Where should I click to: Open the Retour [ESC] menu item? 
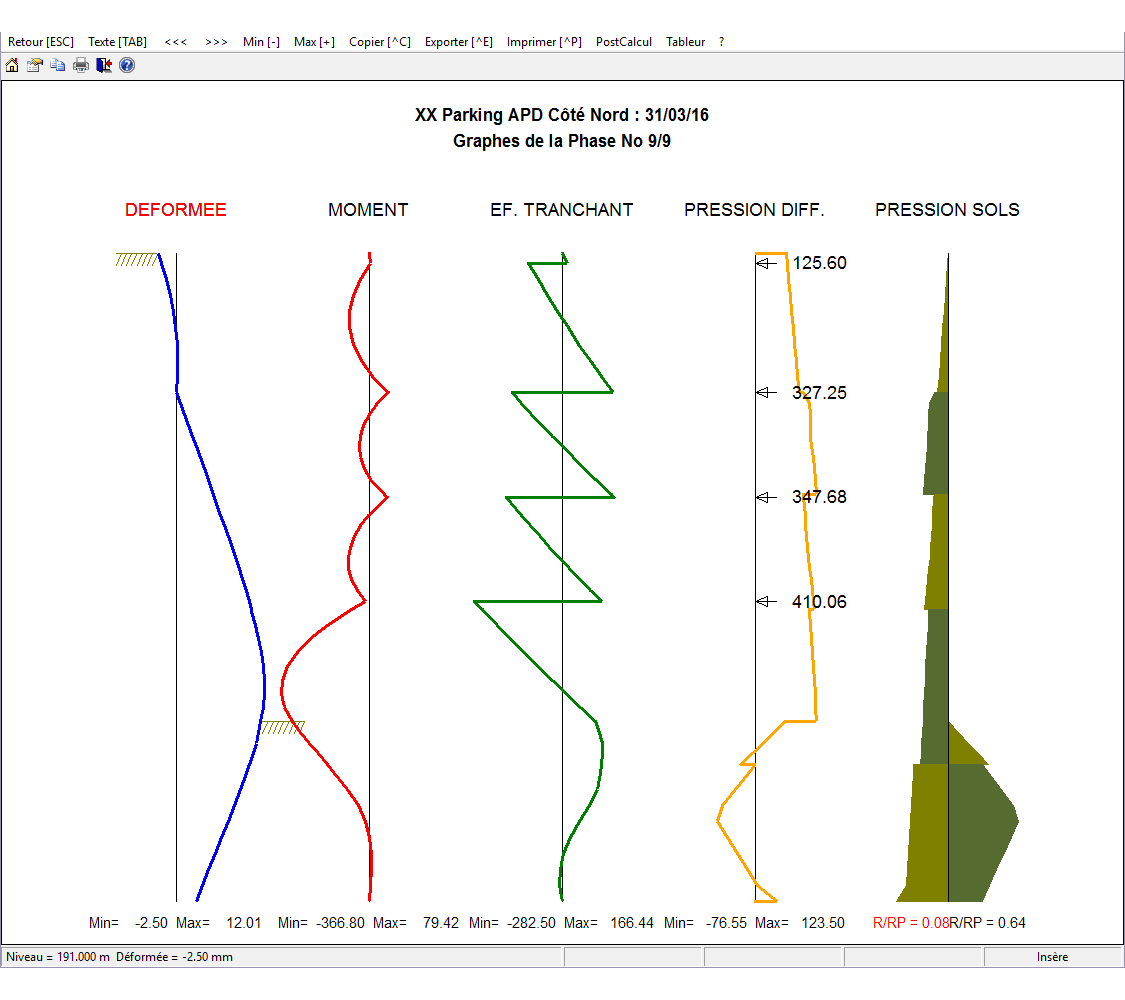click(x=41, y=42)
